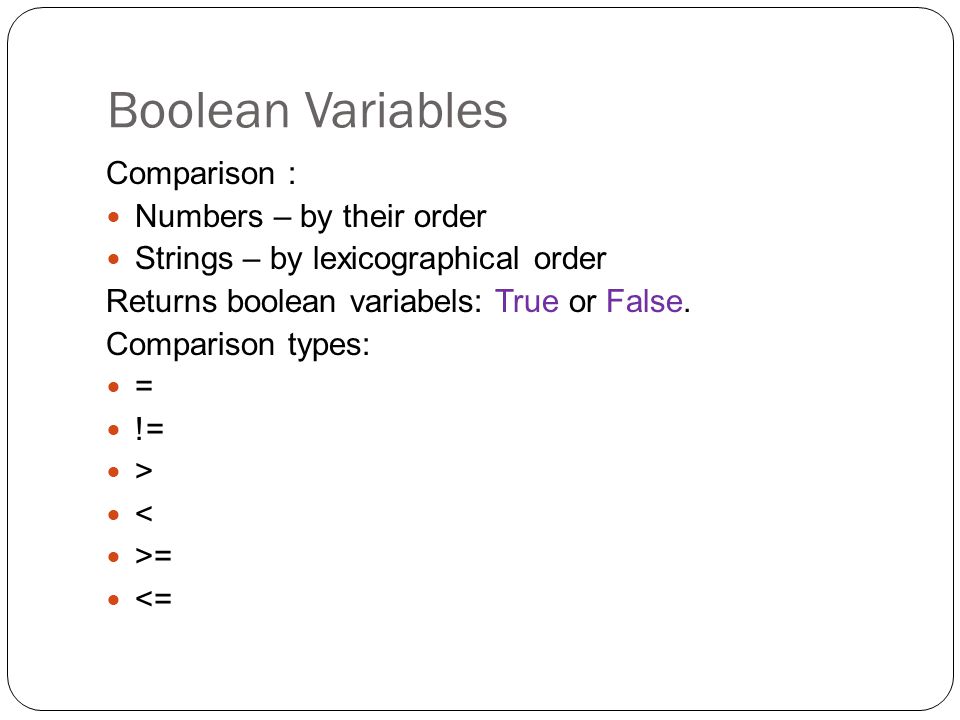Click the orange bullet beside Numbers
Viewport: 960px width, 720px height.
coord(113,217)
